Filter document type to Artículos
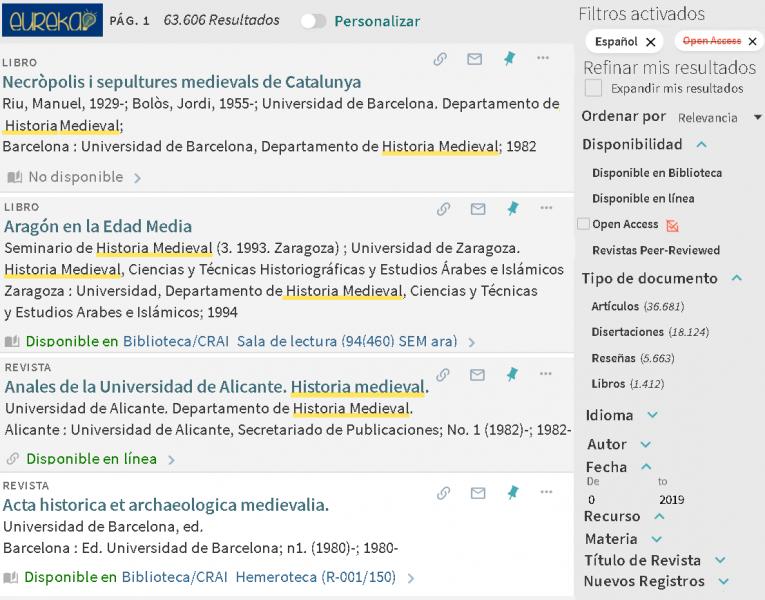Viewport: 765px width, 600px height. (x=638, y=306)
